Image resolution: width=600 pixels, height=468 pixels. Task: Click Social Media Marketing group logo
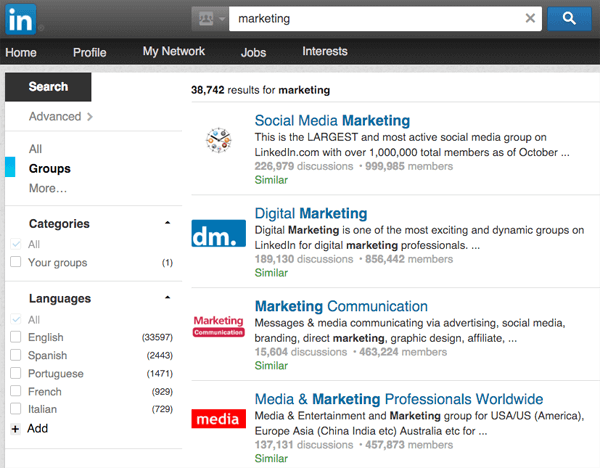pos(218,140)
